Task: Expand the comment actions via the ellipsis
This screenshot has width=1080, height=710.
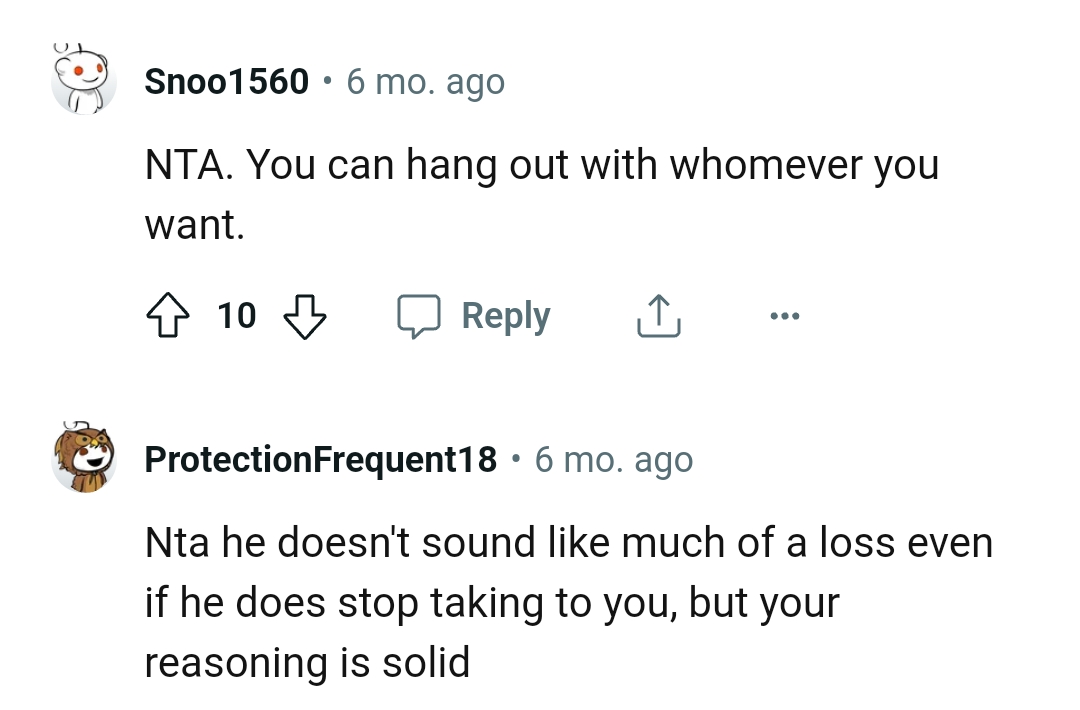Action: coord(785,315)
